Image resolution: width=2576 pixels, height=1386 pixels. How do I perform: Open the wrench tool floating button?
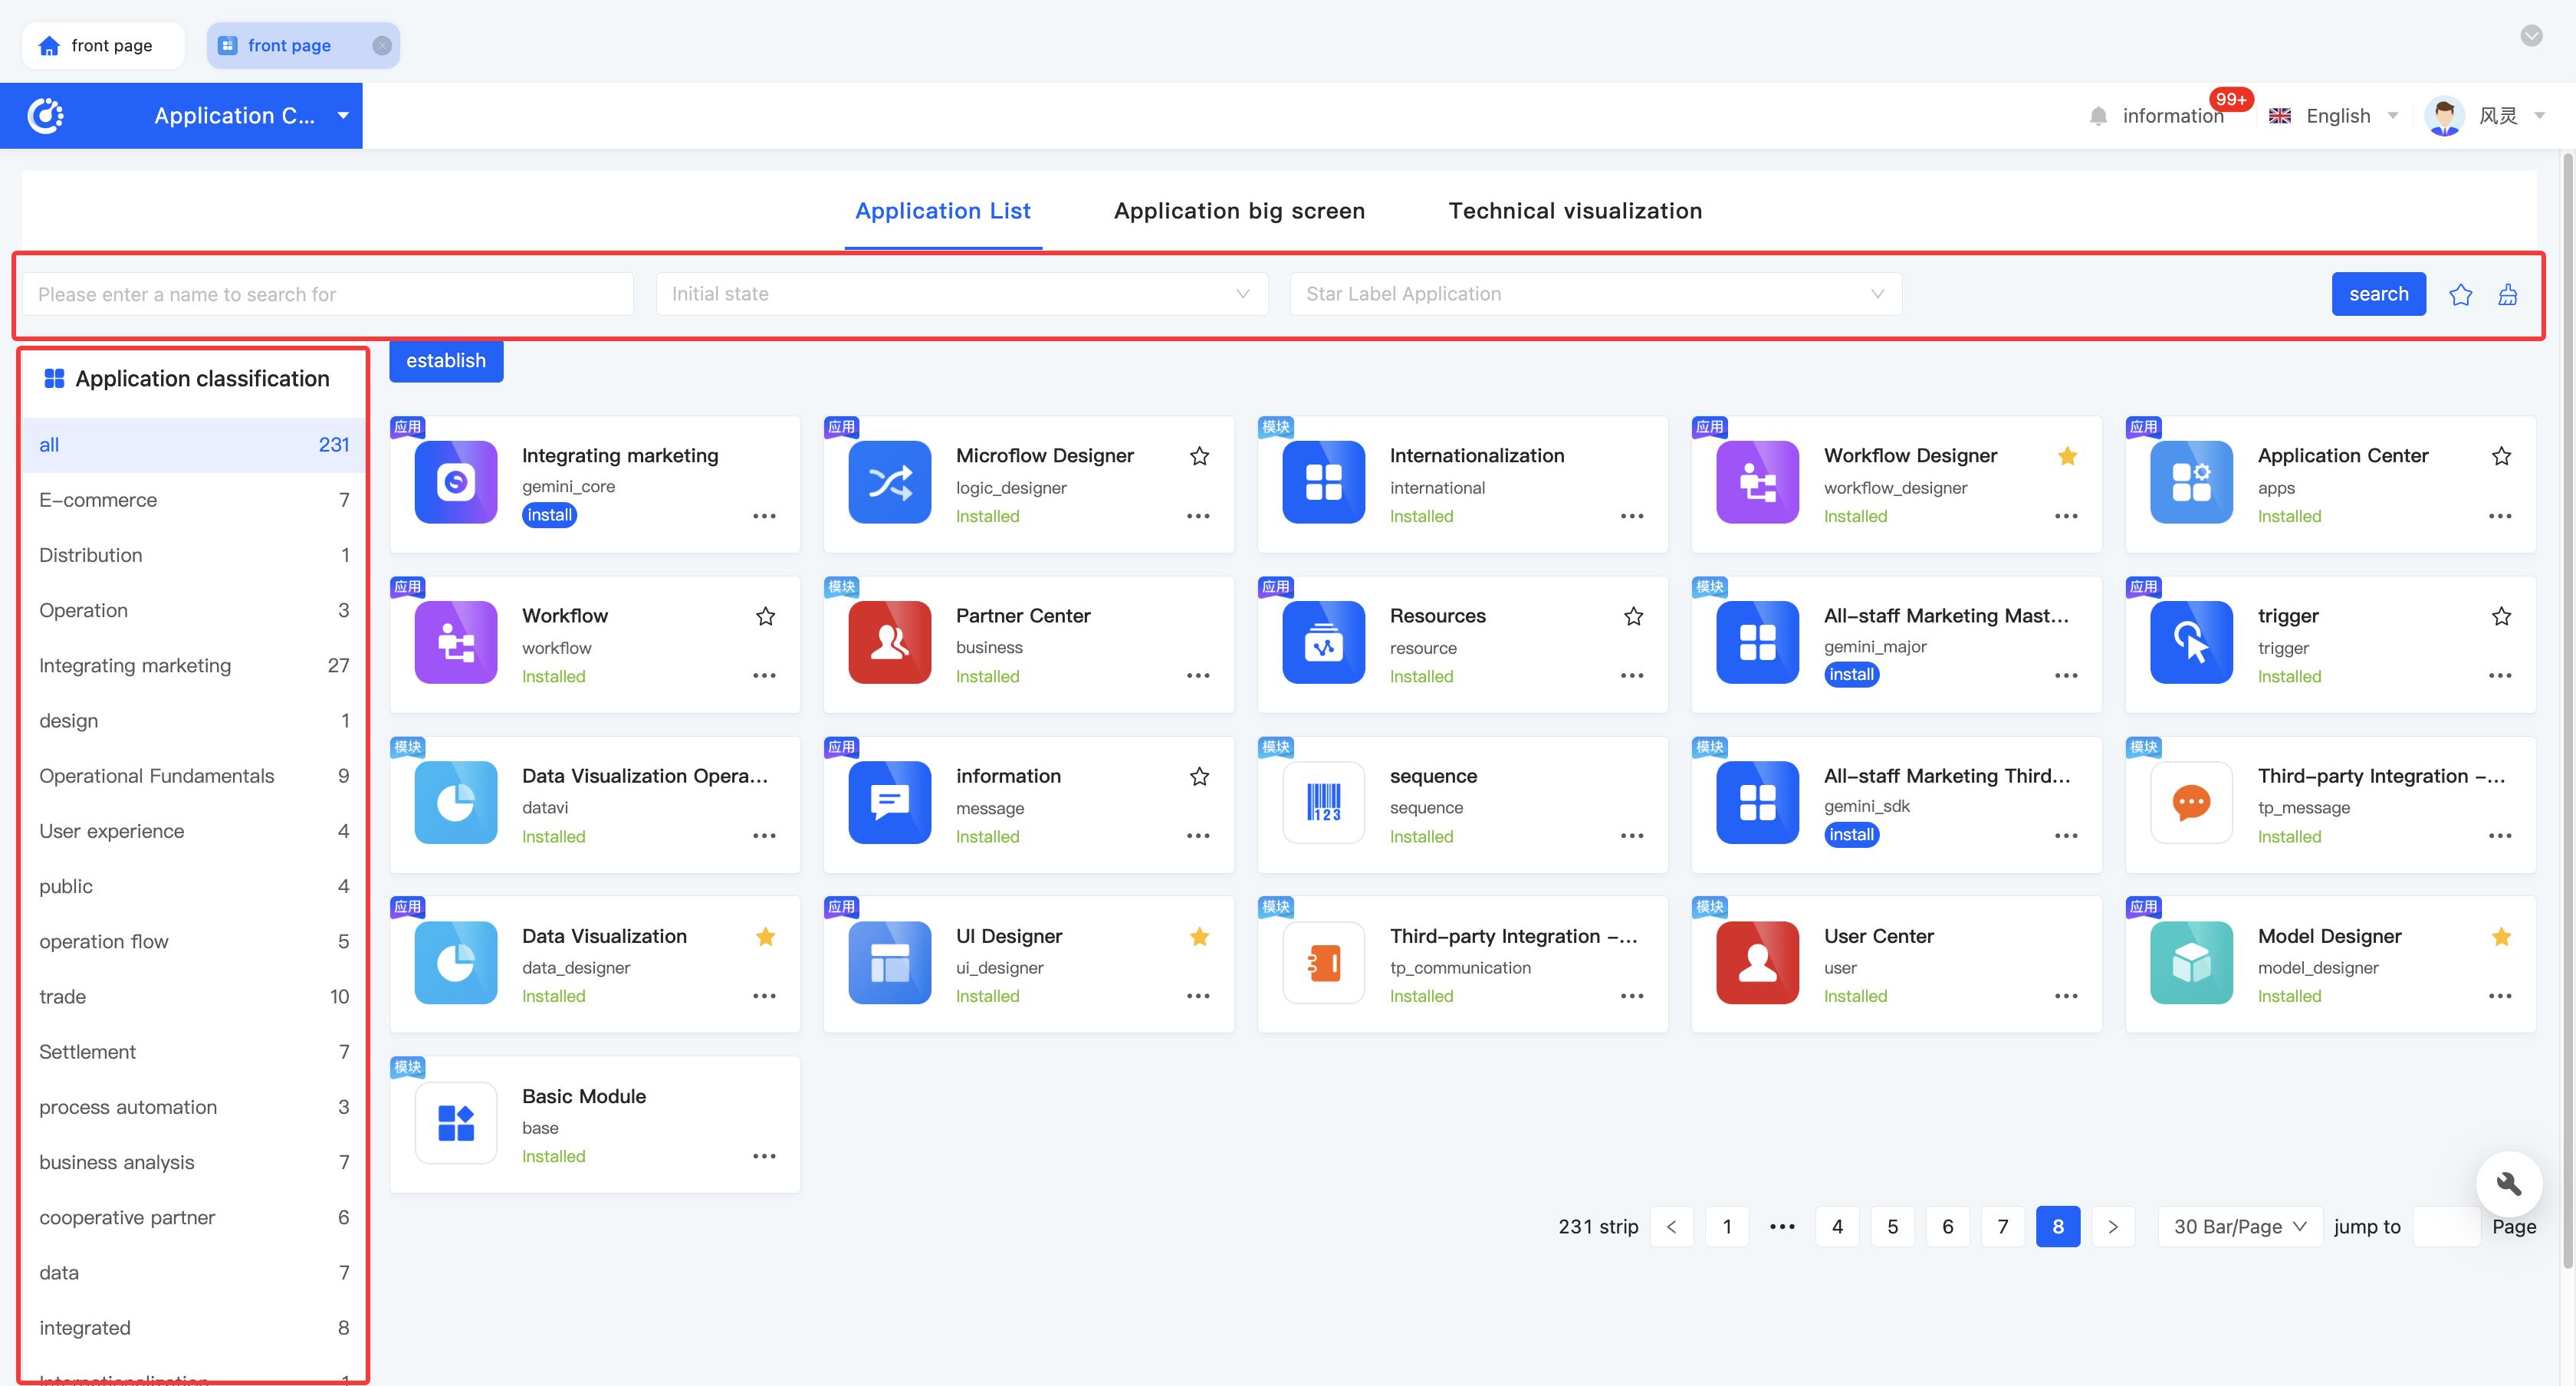[2508, 1184]
